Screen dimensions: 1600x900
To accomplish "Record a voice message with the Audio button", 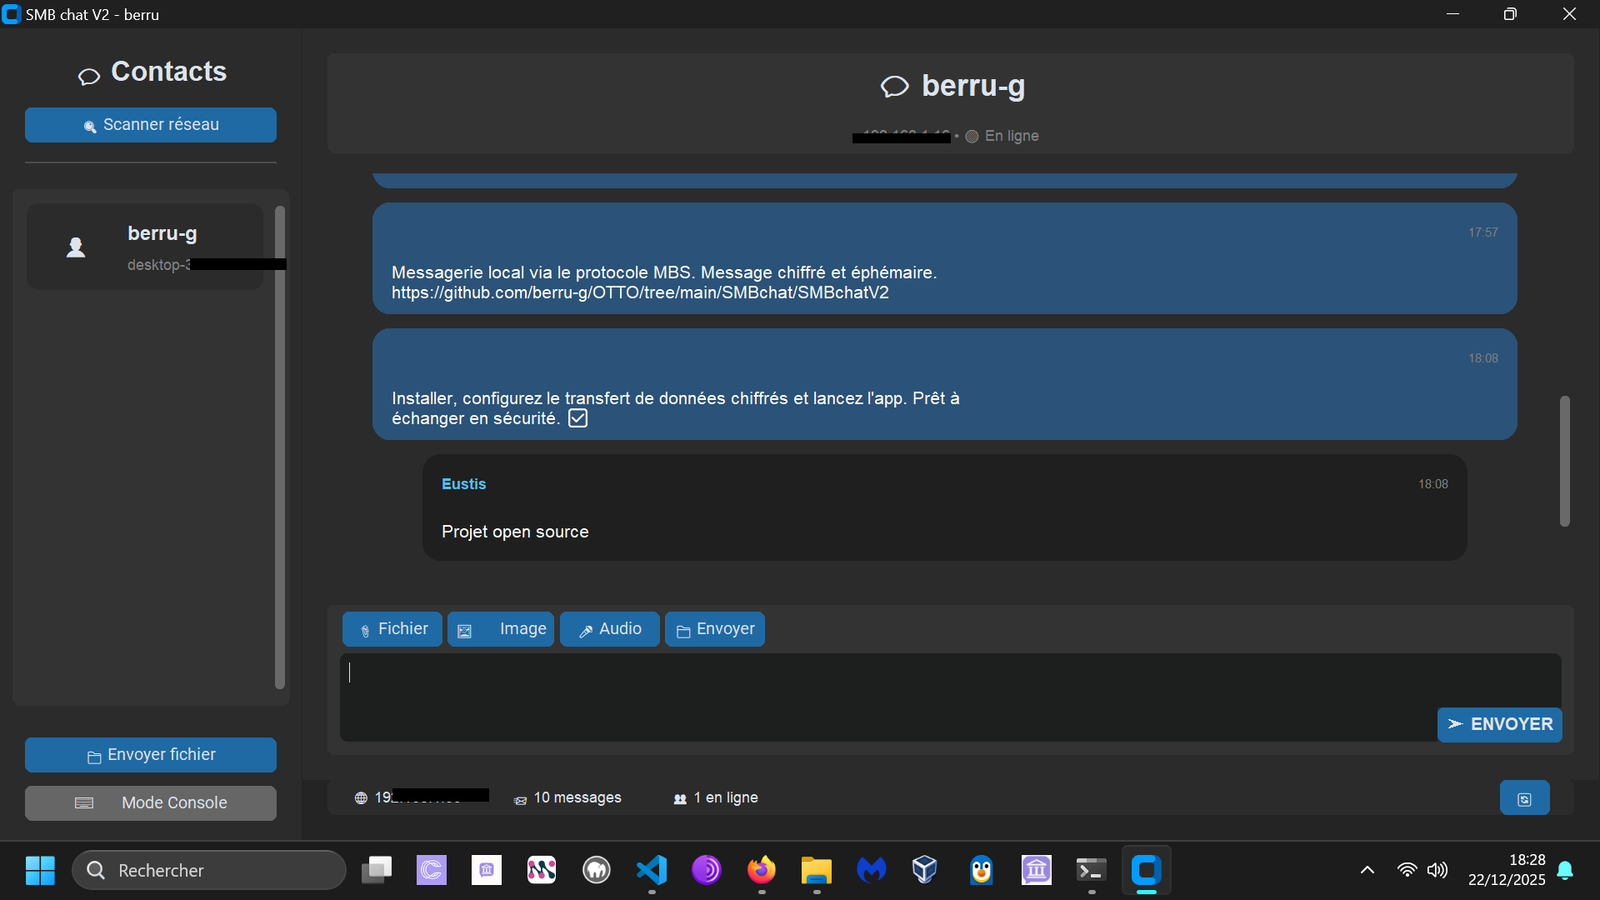I will coord(610,629).
